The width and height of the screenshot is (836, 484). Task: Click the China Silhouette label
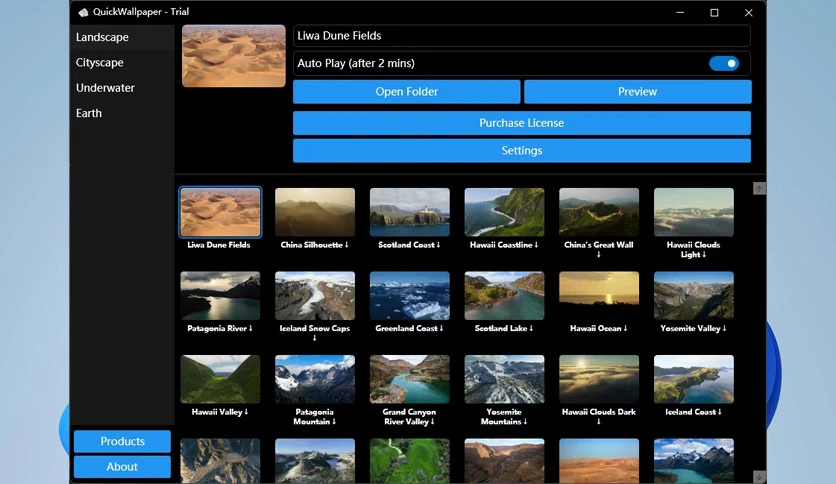click(x=315, y=245)
